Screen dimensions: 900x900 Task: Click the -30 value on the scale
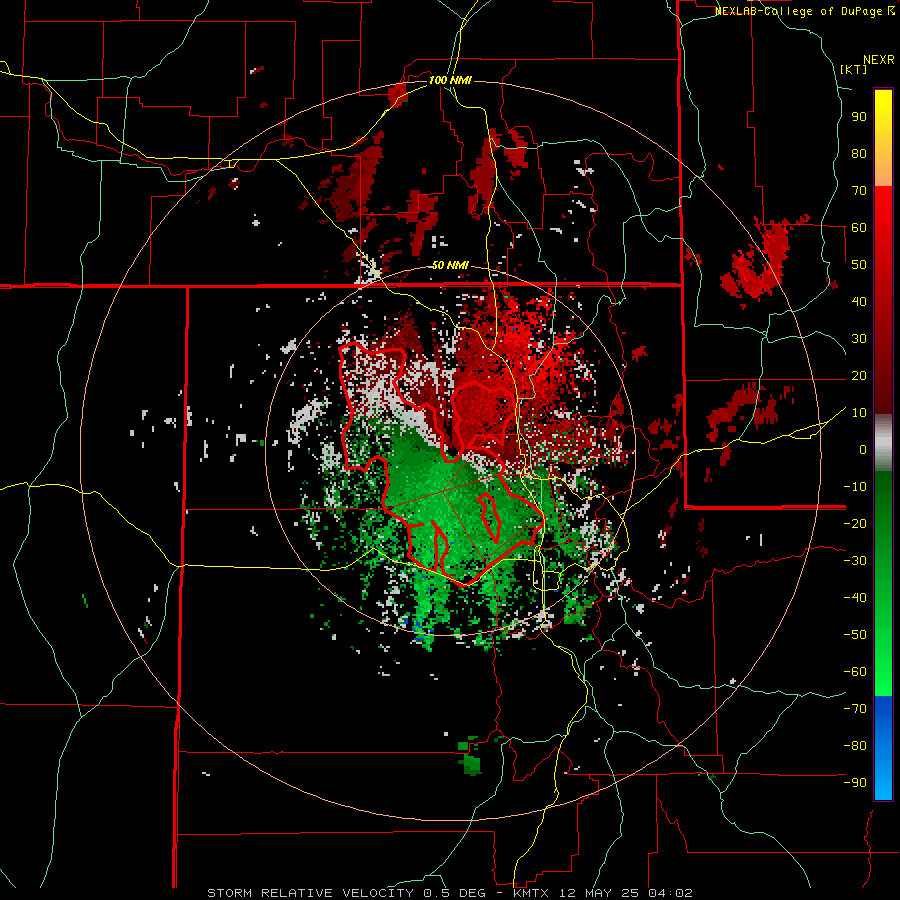click(x=855, y=561)
